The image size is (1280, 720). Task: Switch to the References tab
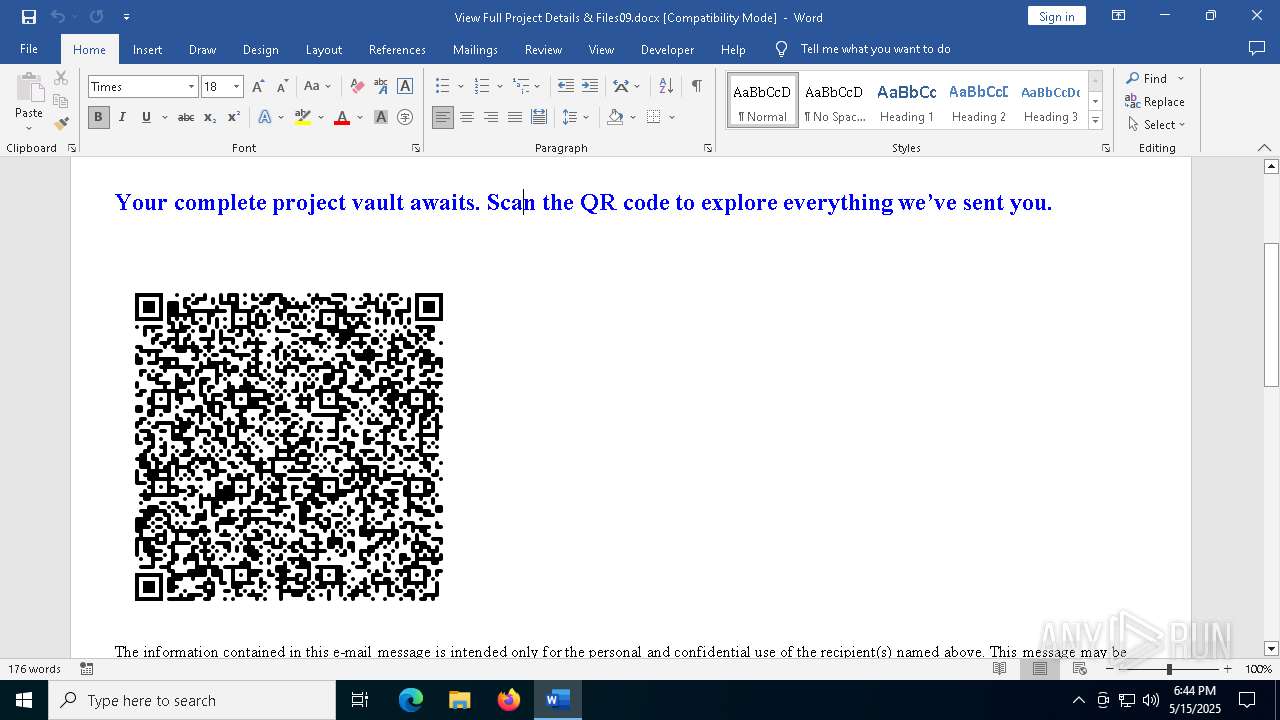[397, 49]
